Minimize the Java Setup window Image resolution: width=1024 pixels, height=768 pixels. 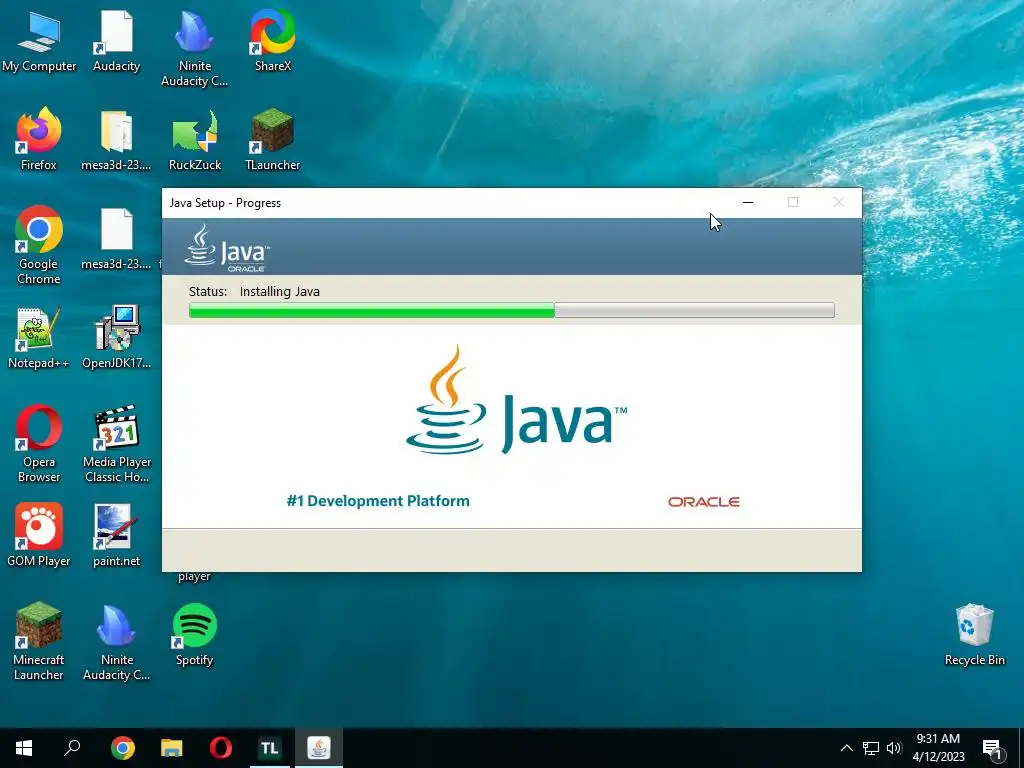click(748, 202)
